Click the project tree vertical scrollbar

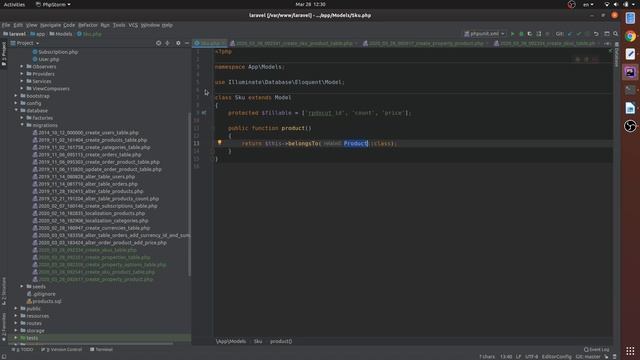point(189,195)
